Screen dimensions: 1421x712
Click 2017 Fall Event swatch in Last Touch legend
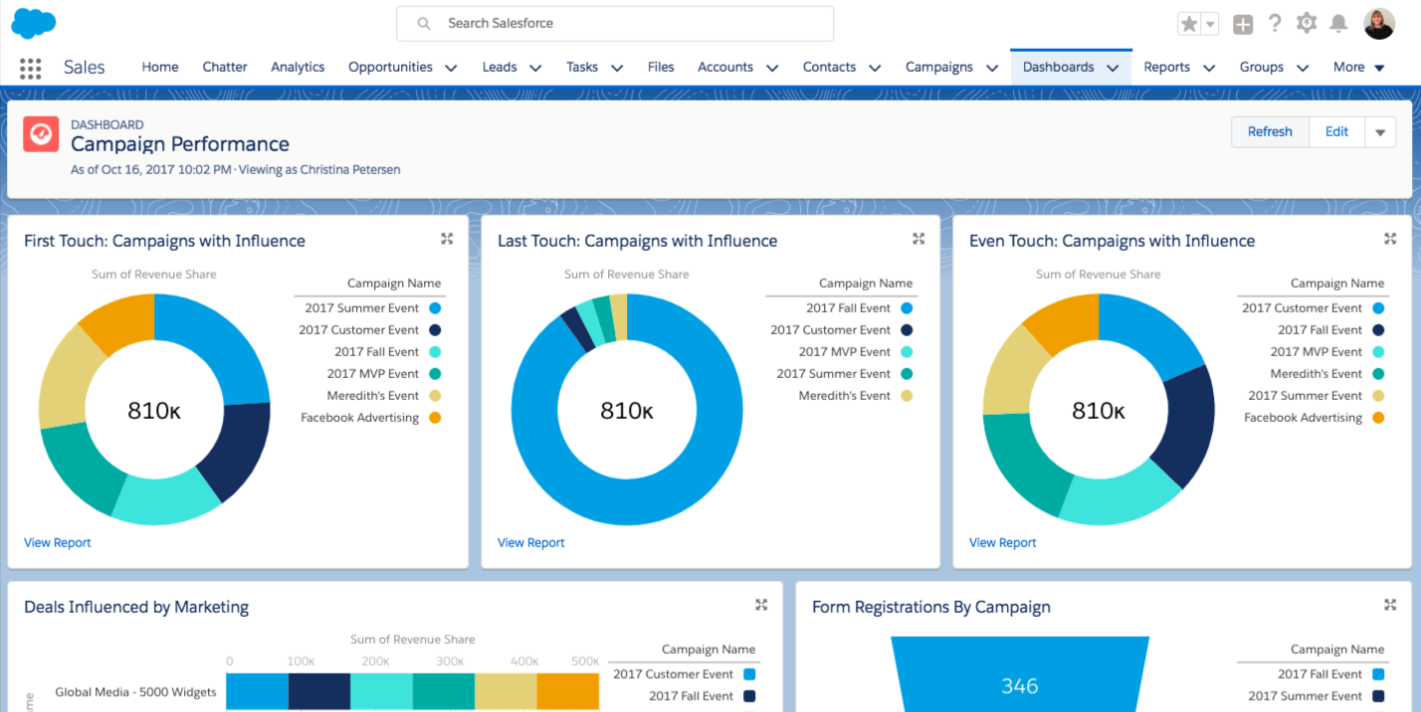tap(906, 308)
